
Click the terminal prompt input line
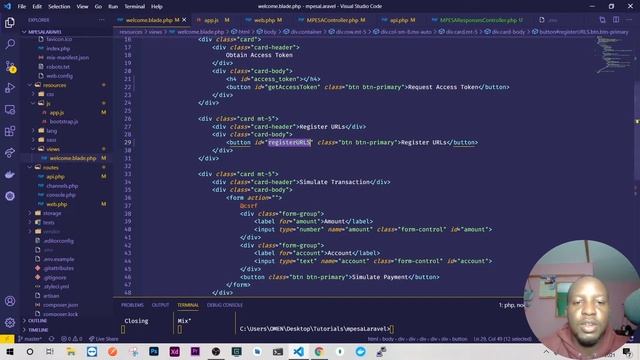pos(316,329)
